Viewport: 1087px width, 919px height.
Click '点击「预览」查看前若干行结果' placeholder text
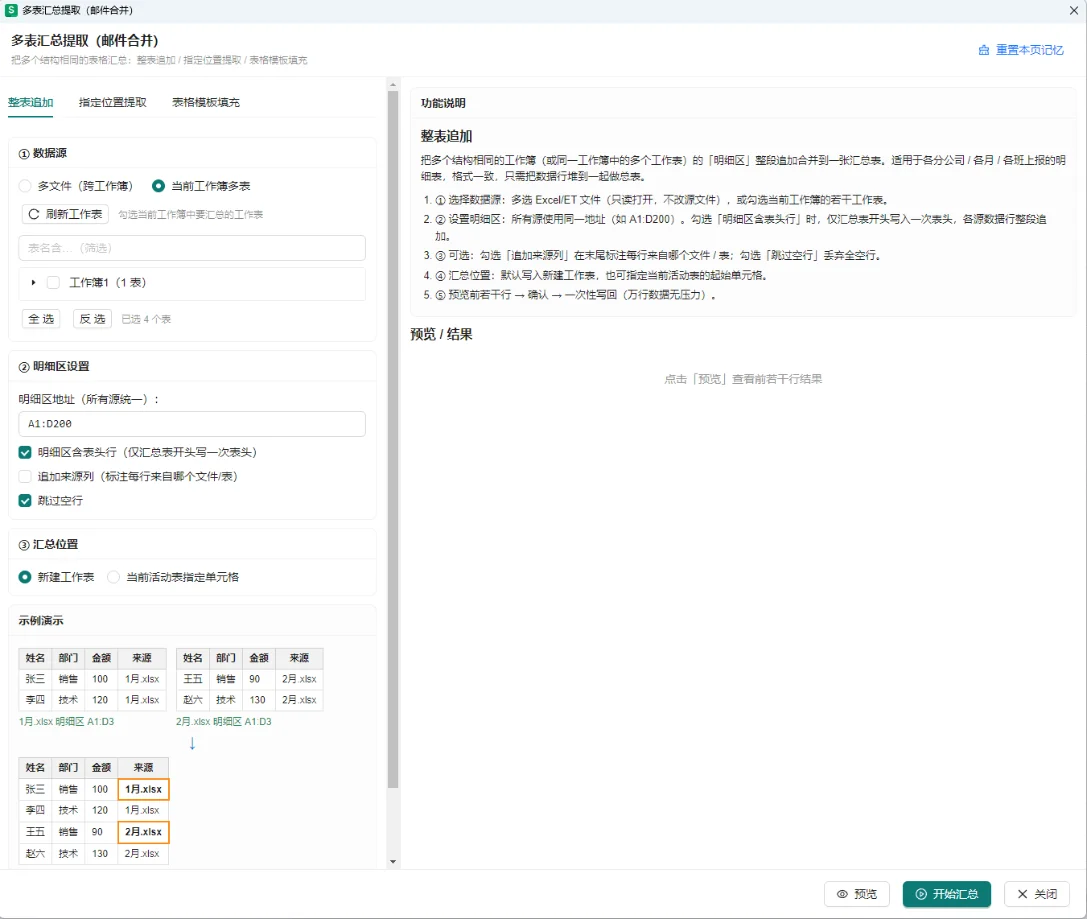[743, 379]
